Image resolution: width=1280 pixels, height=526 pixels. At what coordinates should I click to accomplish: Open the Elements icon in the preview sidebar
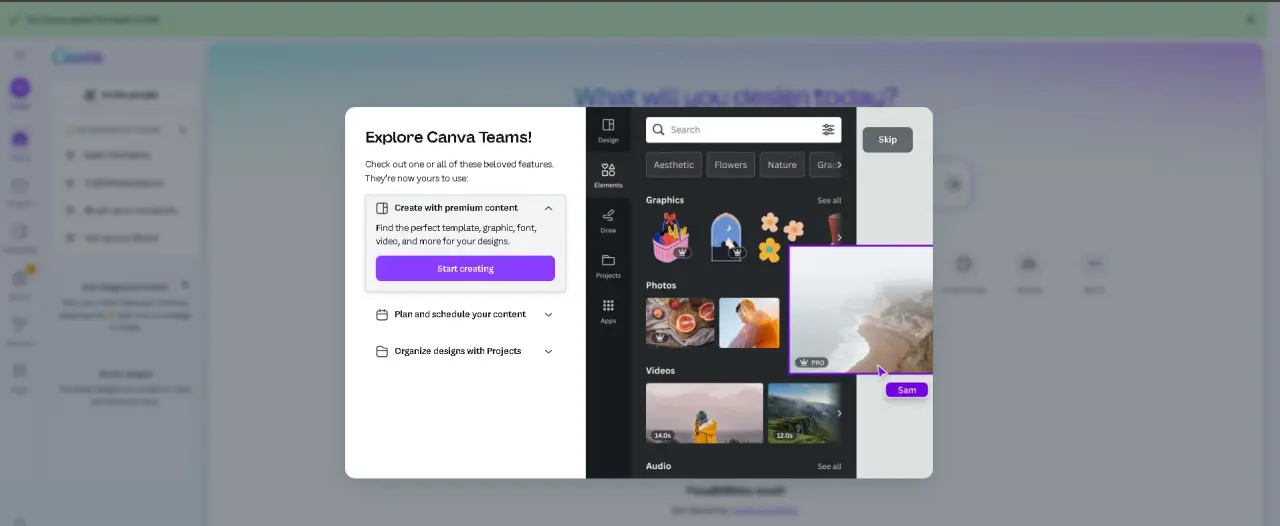[x=608, y=170]
